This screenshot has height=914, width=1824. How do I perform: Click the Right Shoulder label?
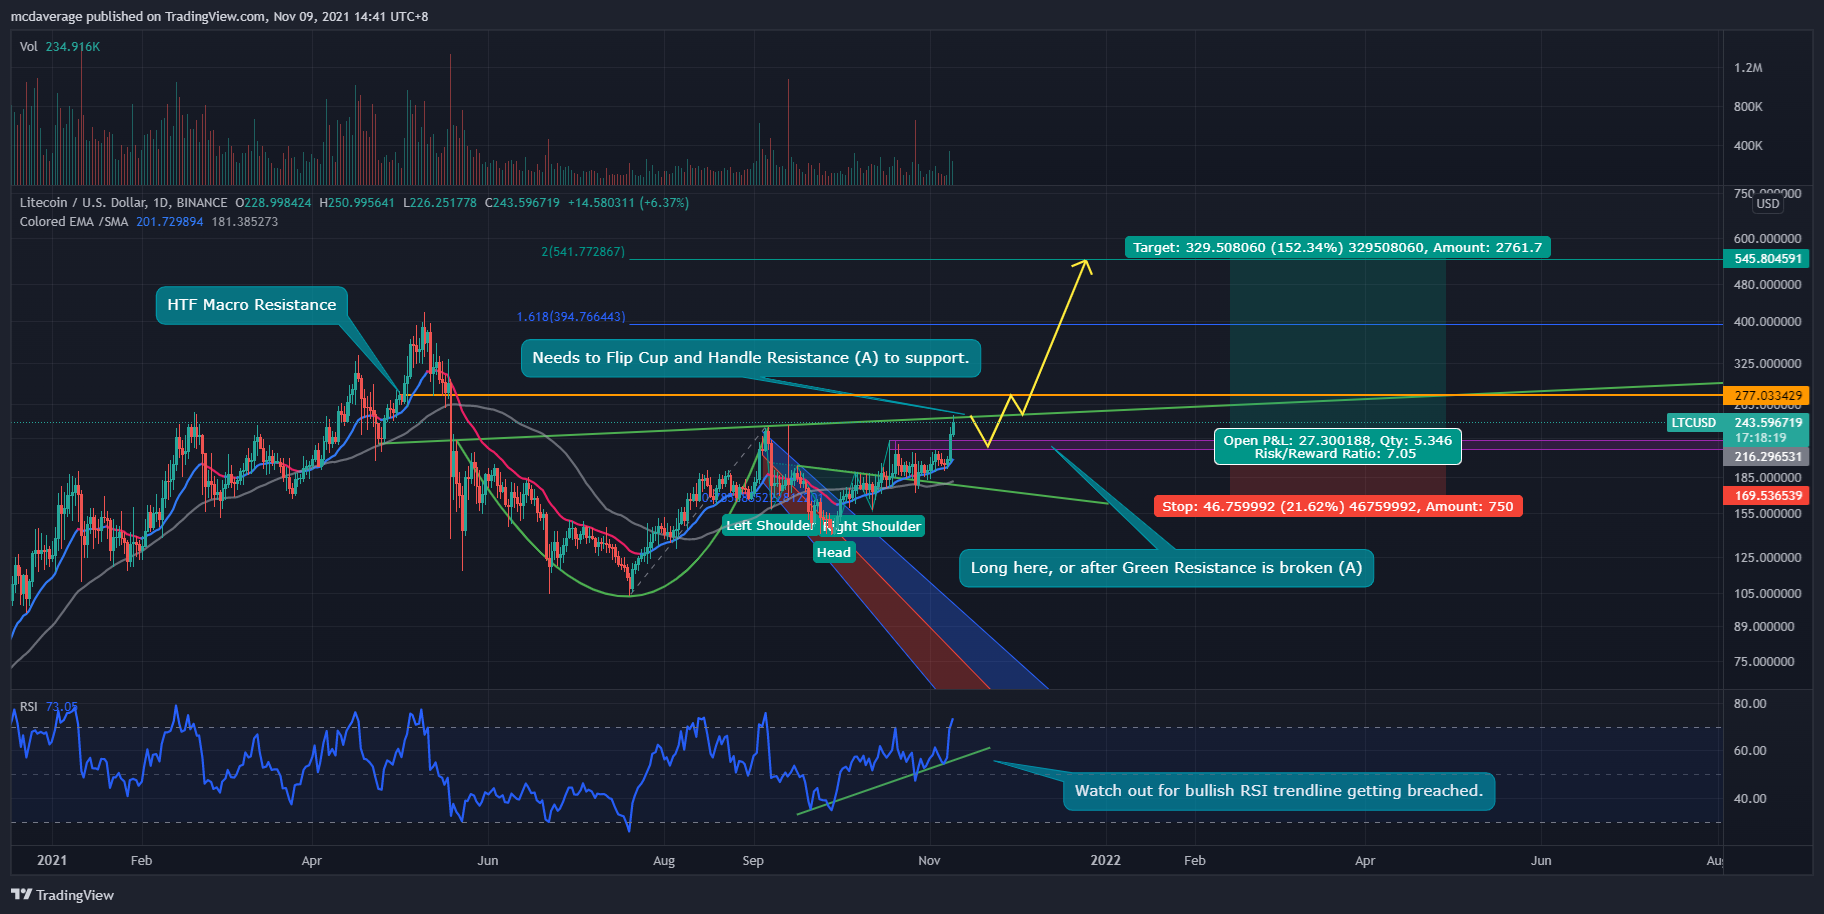tap(872, 526)
